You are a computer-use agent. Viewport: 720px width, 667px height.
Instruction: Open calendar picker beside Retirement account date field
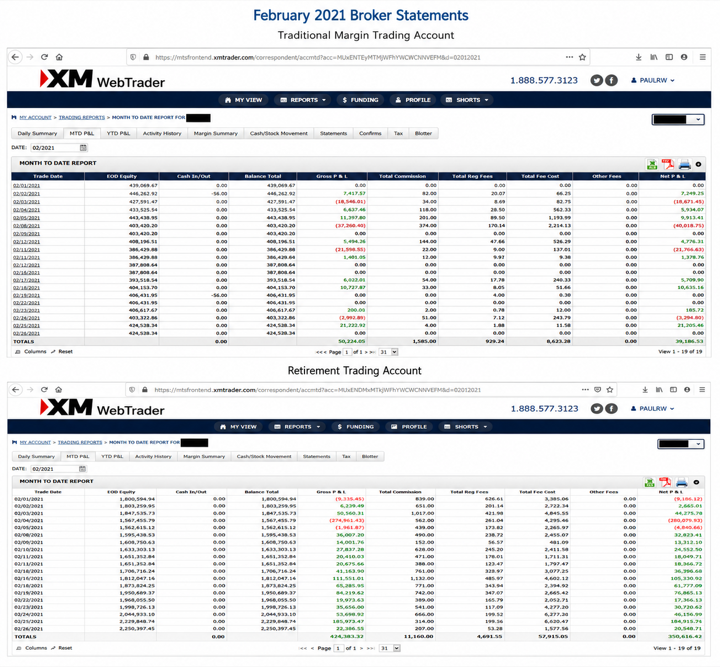(83, 469)
